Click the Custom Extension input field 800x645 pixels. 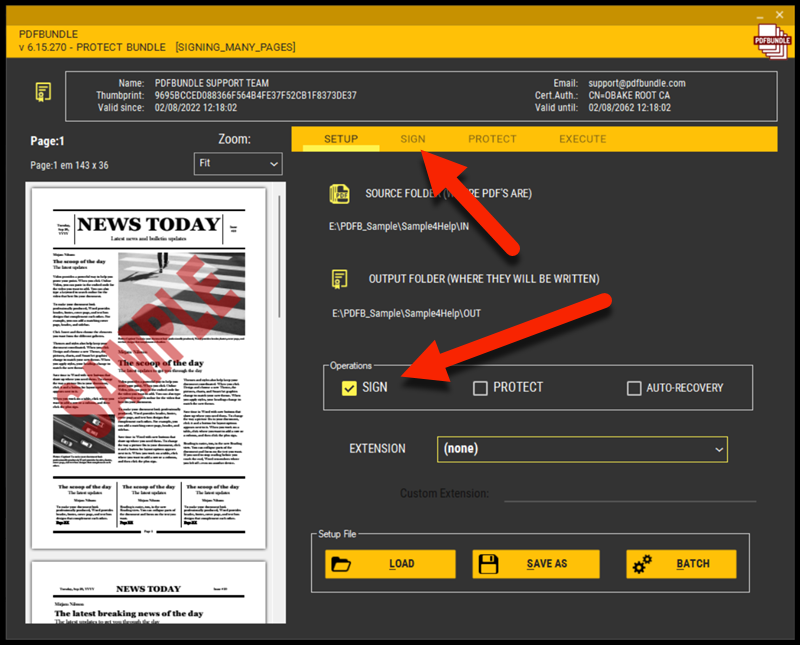pos(630,493)
